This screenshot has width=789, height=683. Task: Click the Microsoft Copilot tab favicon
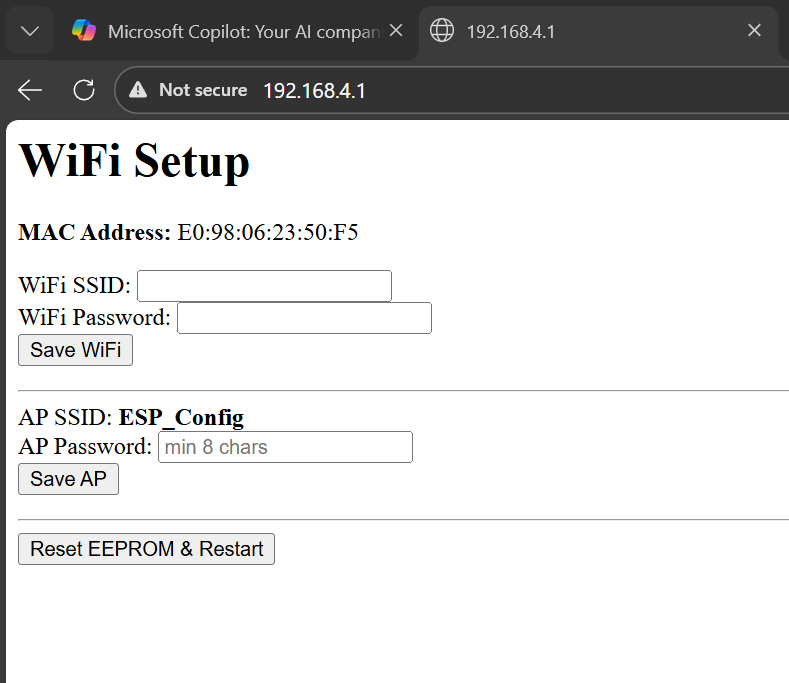[84, 31]
